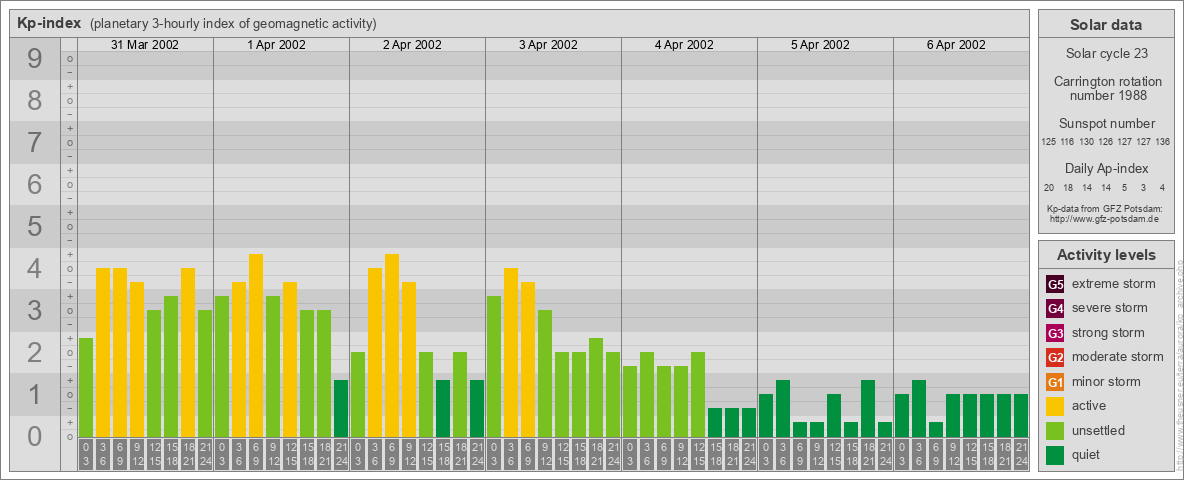1184x480 pixels.
Task: Click the G4 severe storm legend icon
Action: (x=1055, y=308)
